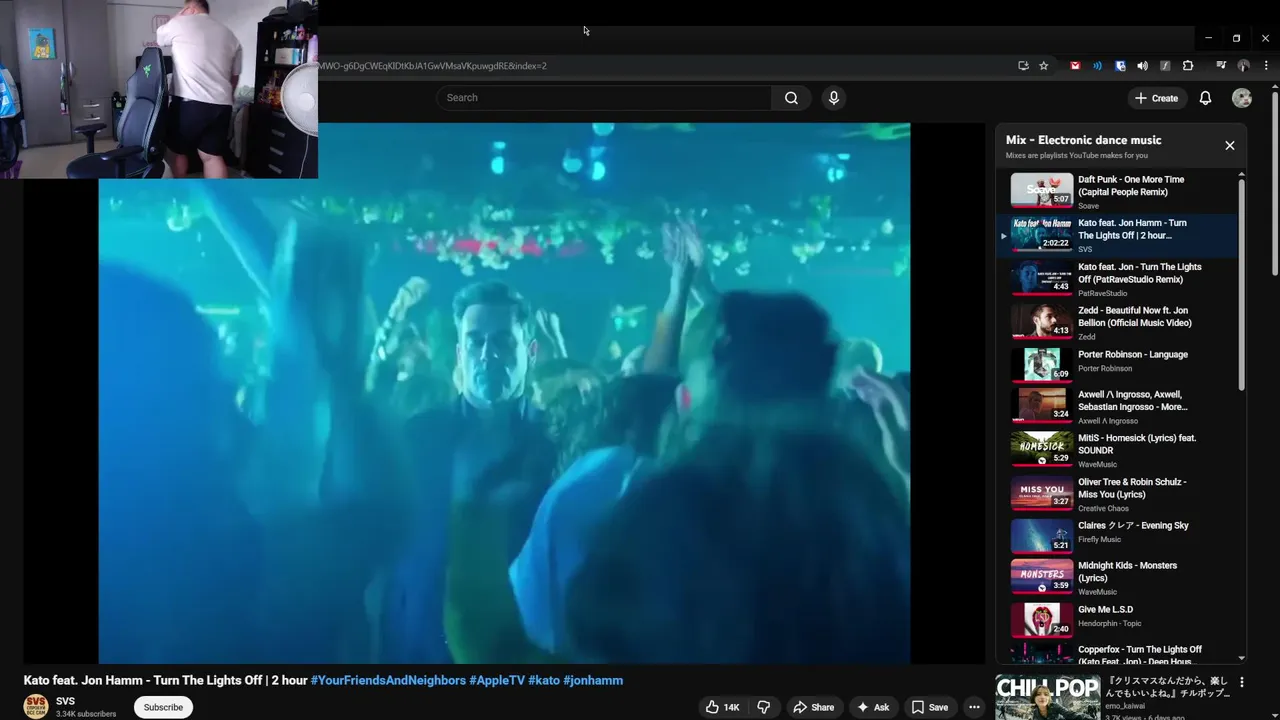Image resolution: width=1280 pixels, height=720 pixels.
Task: Bookmark this page with star icon
Action: [1044, 66]
